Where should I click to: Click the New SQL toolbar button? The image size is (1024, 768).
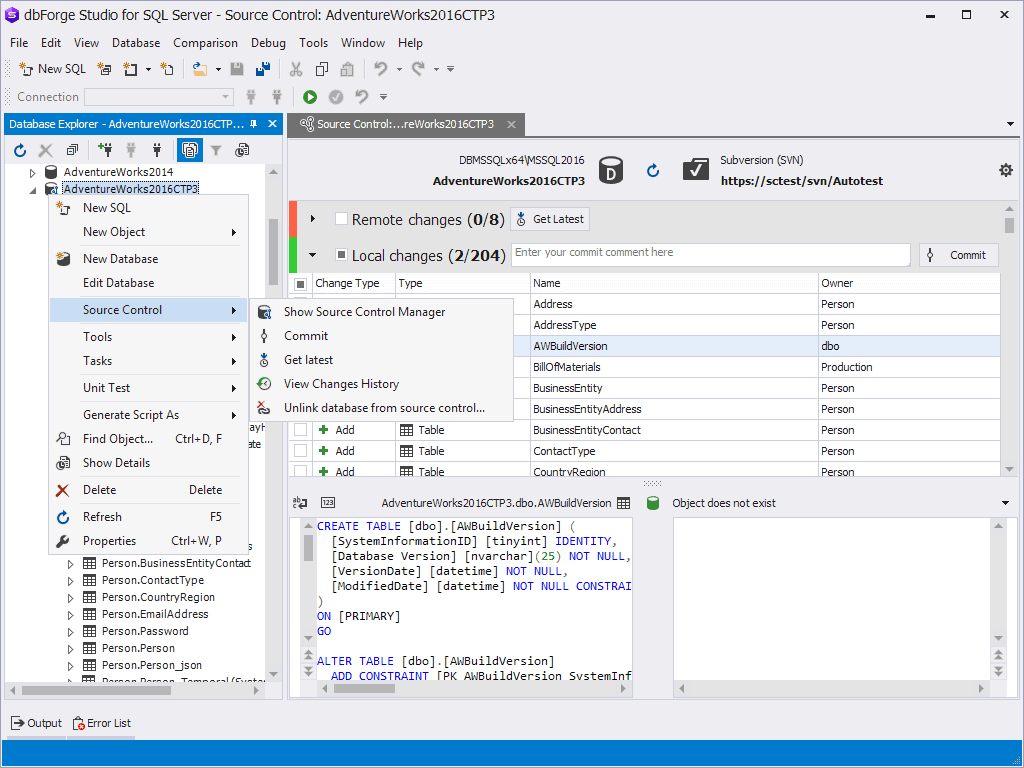pos(52,69)
